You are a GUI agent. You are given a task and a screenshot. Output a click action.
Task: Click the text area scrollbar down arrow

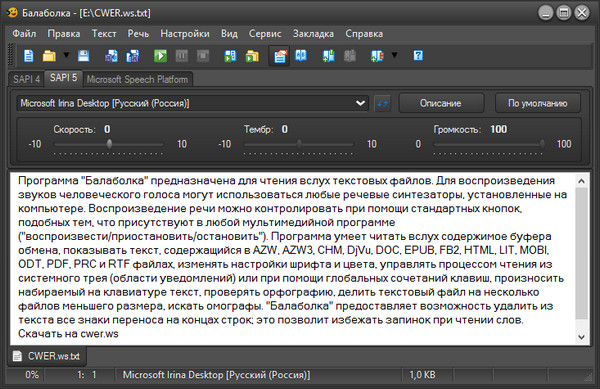(x=582, y=337)
